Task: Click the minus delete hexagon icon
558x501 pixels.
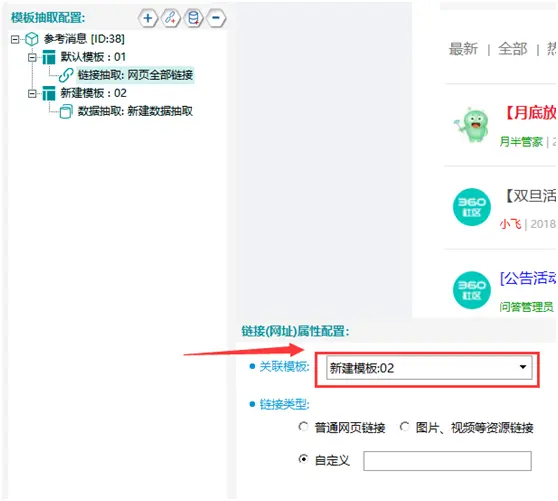Action: [x=216, y=18]
